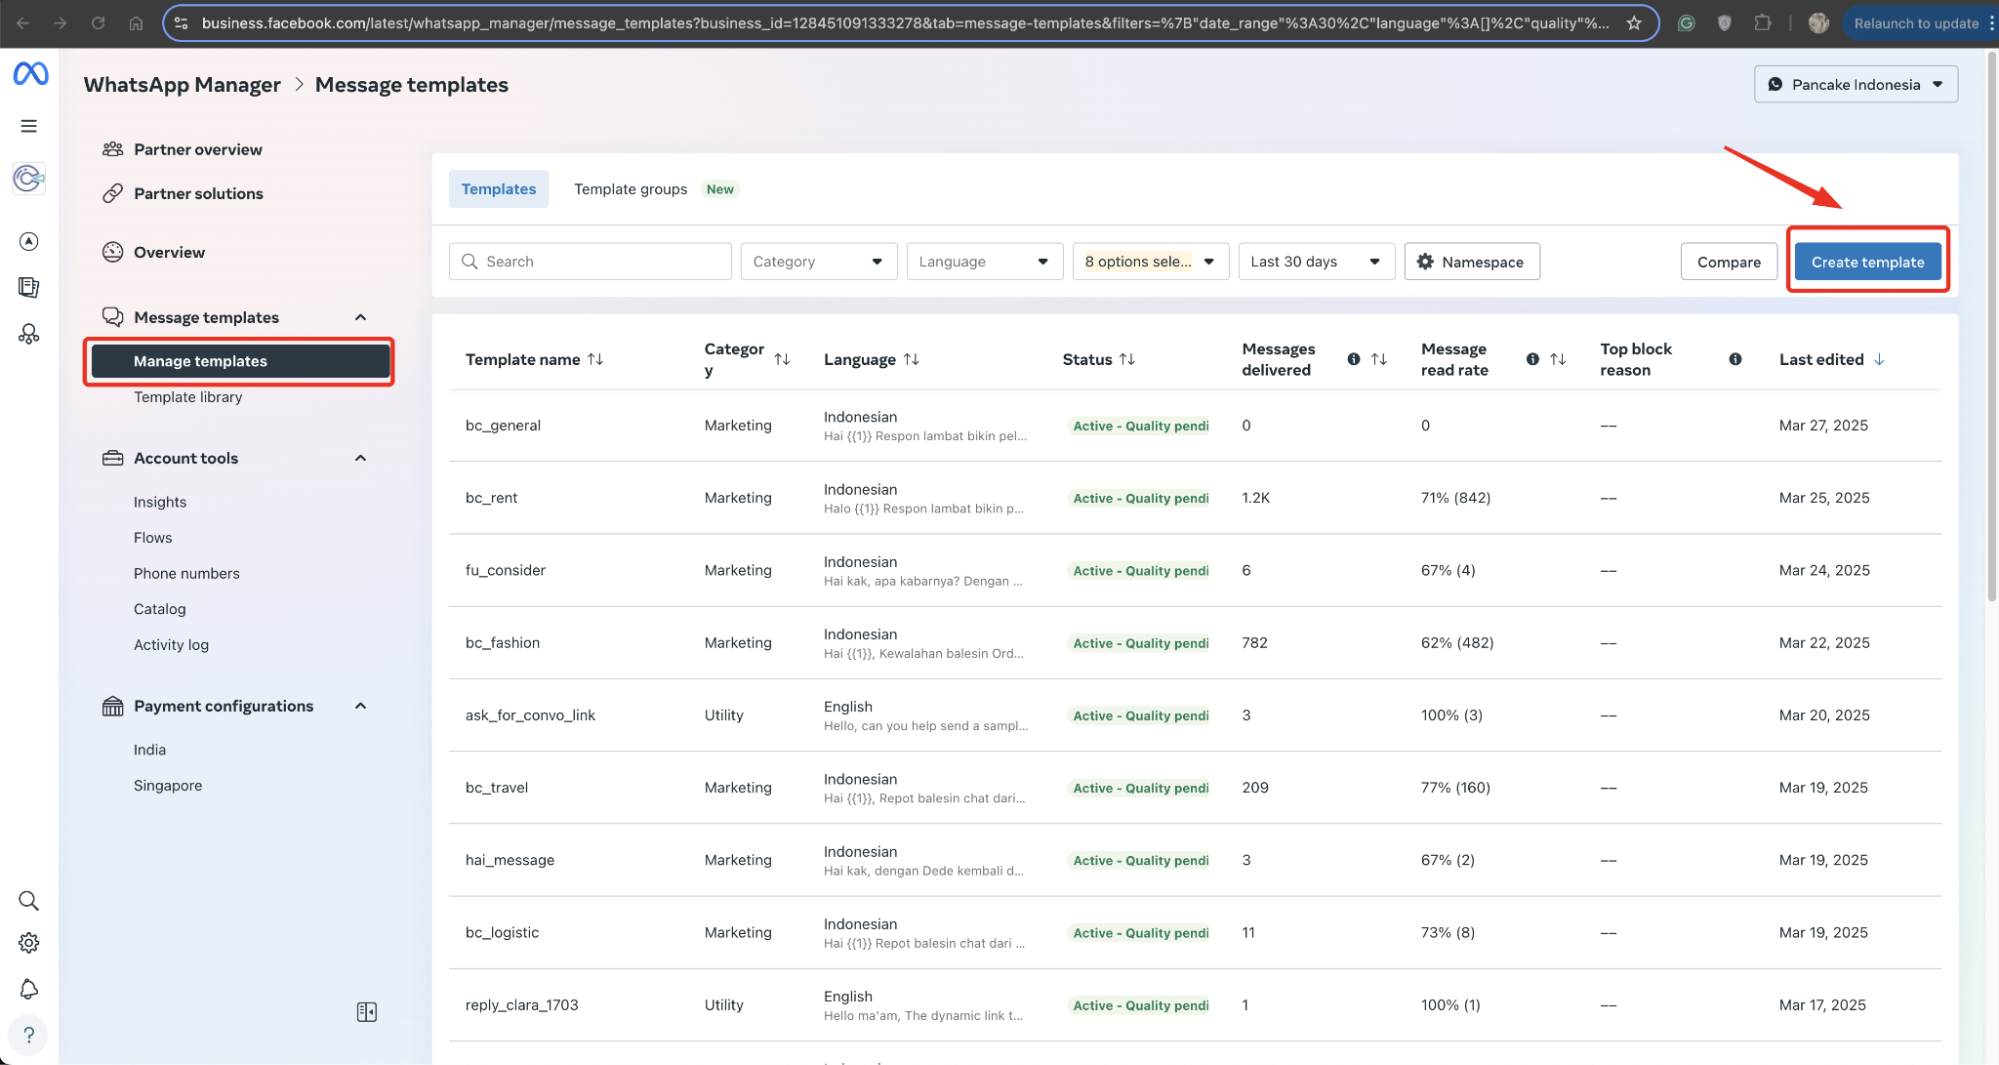Viewport: 1999px width, 1065px height.
Task: Click the Meta logo icon
Action: pyautogui.click(x=30, y=73)
